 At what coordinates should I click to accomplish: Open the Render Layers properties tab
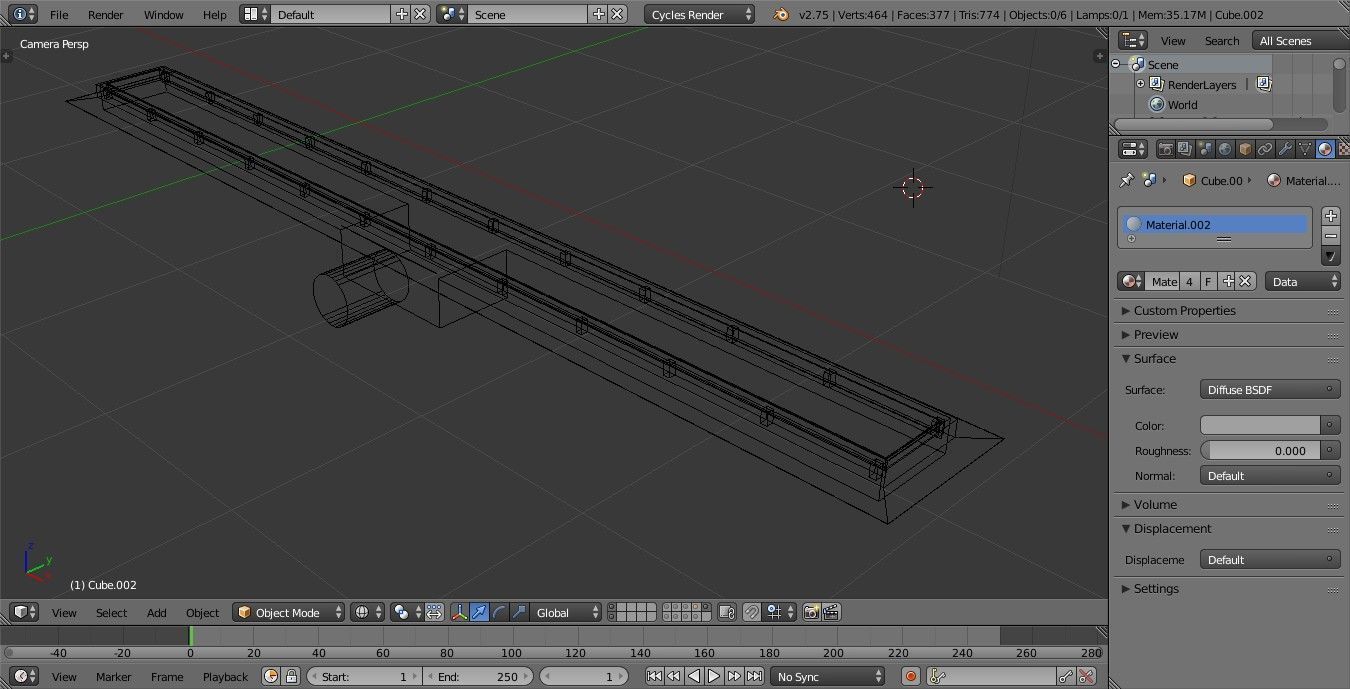click(1185, 149)
